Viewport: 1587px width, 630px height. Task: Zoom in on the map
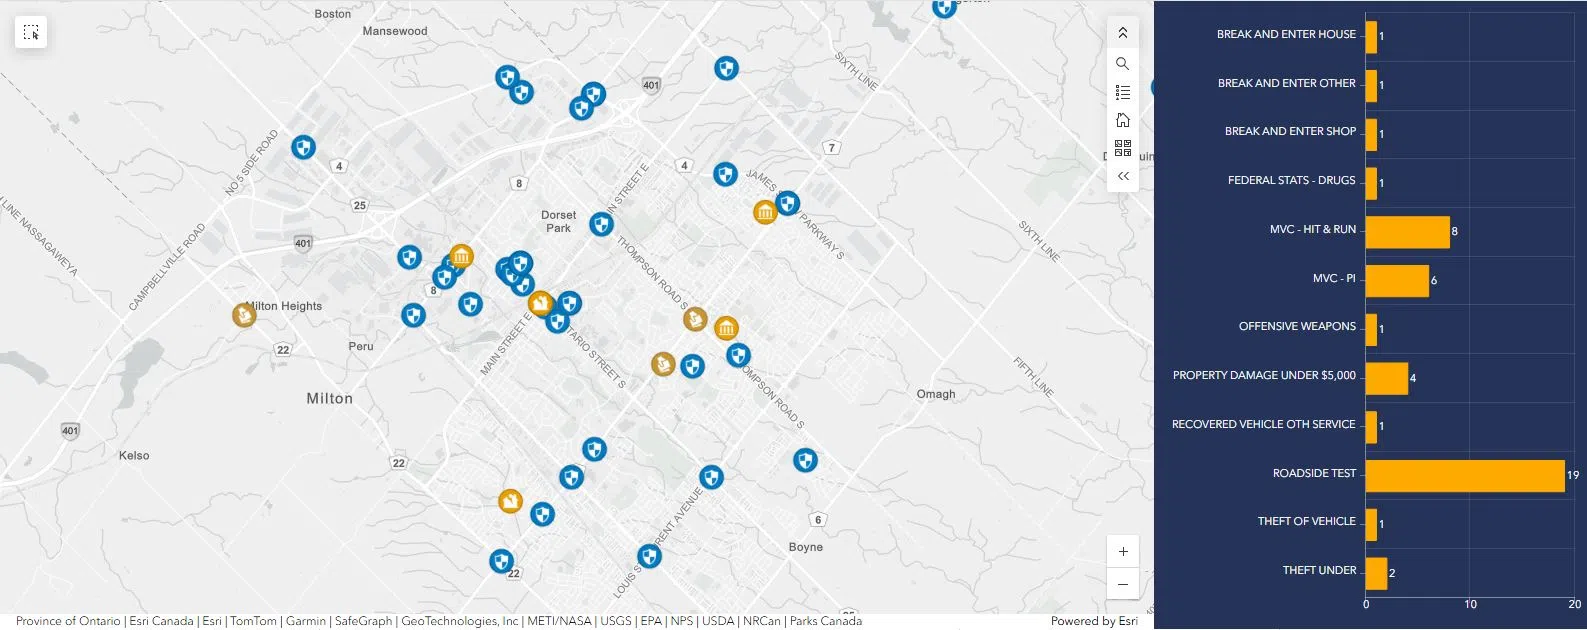tap(1122, 552)
